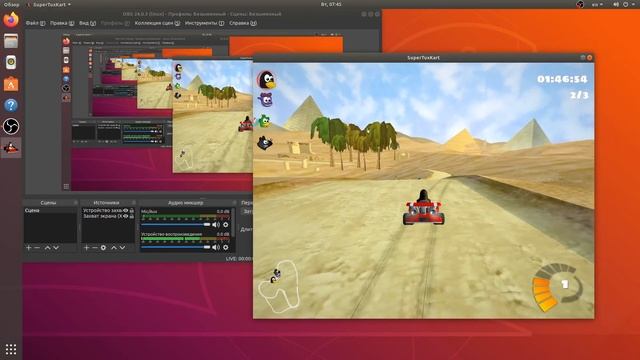
Task: Open Ubuntu Software from the dock
Action: tap(11, 84)
